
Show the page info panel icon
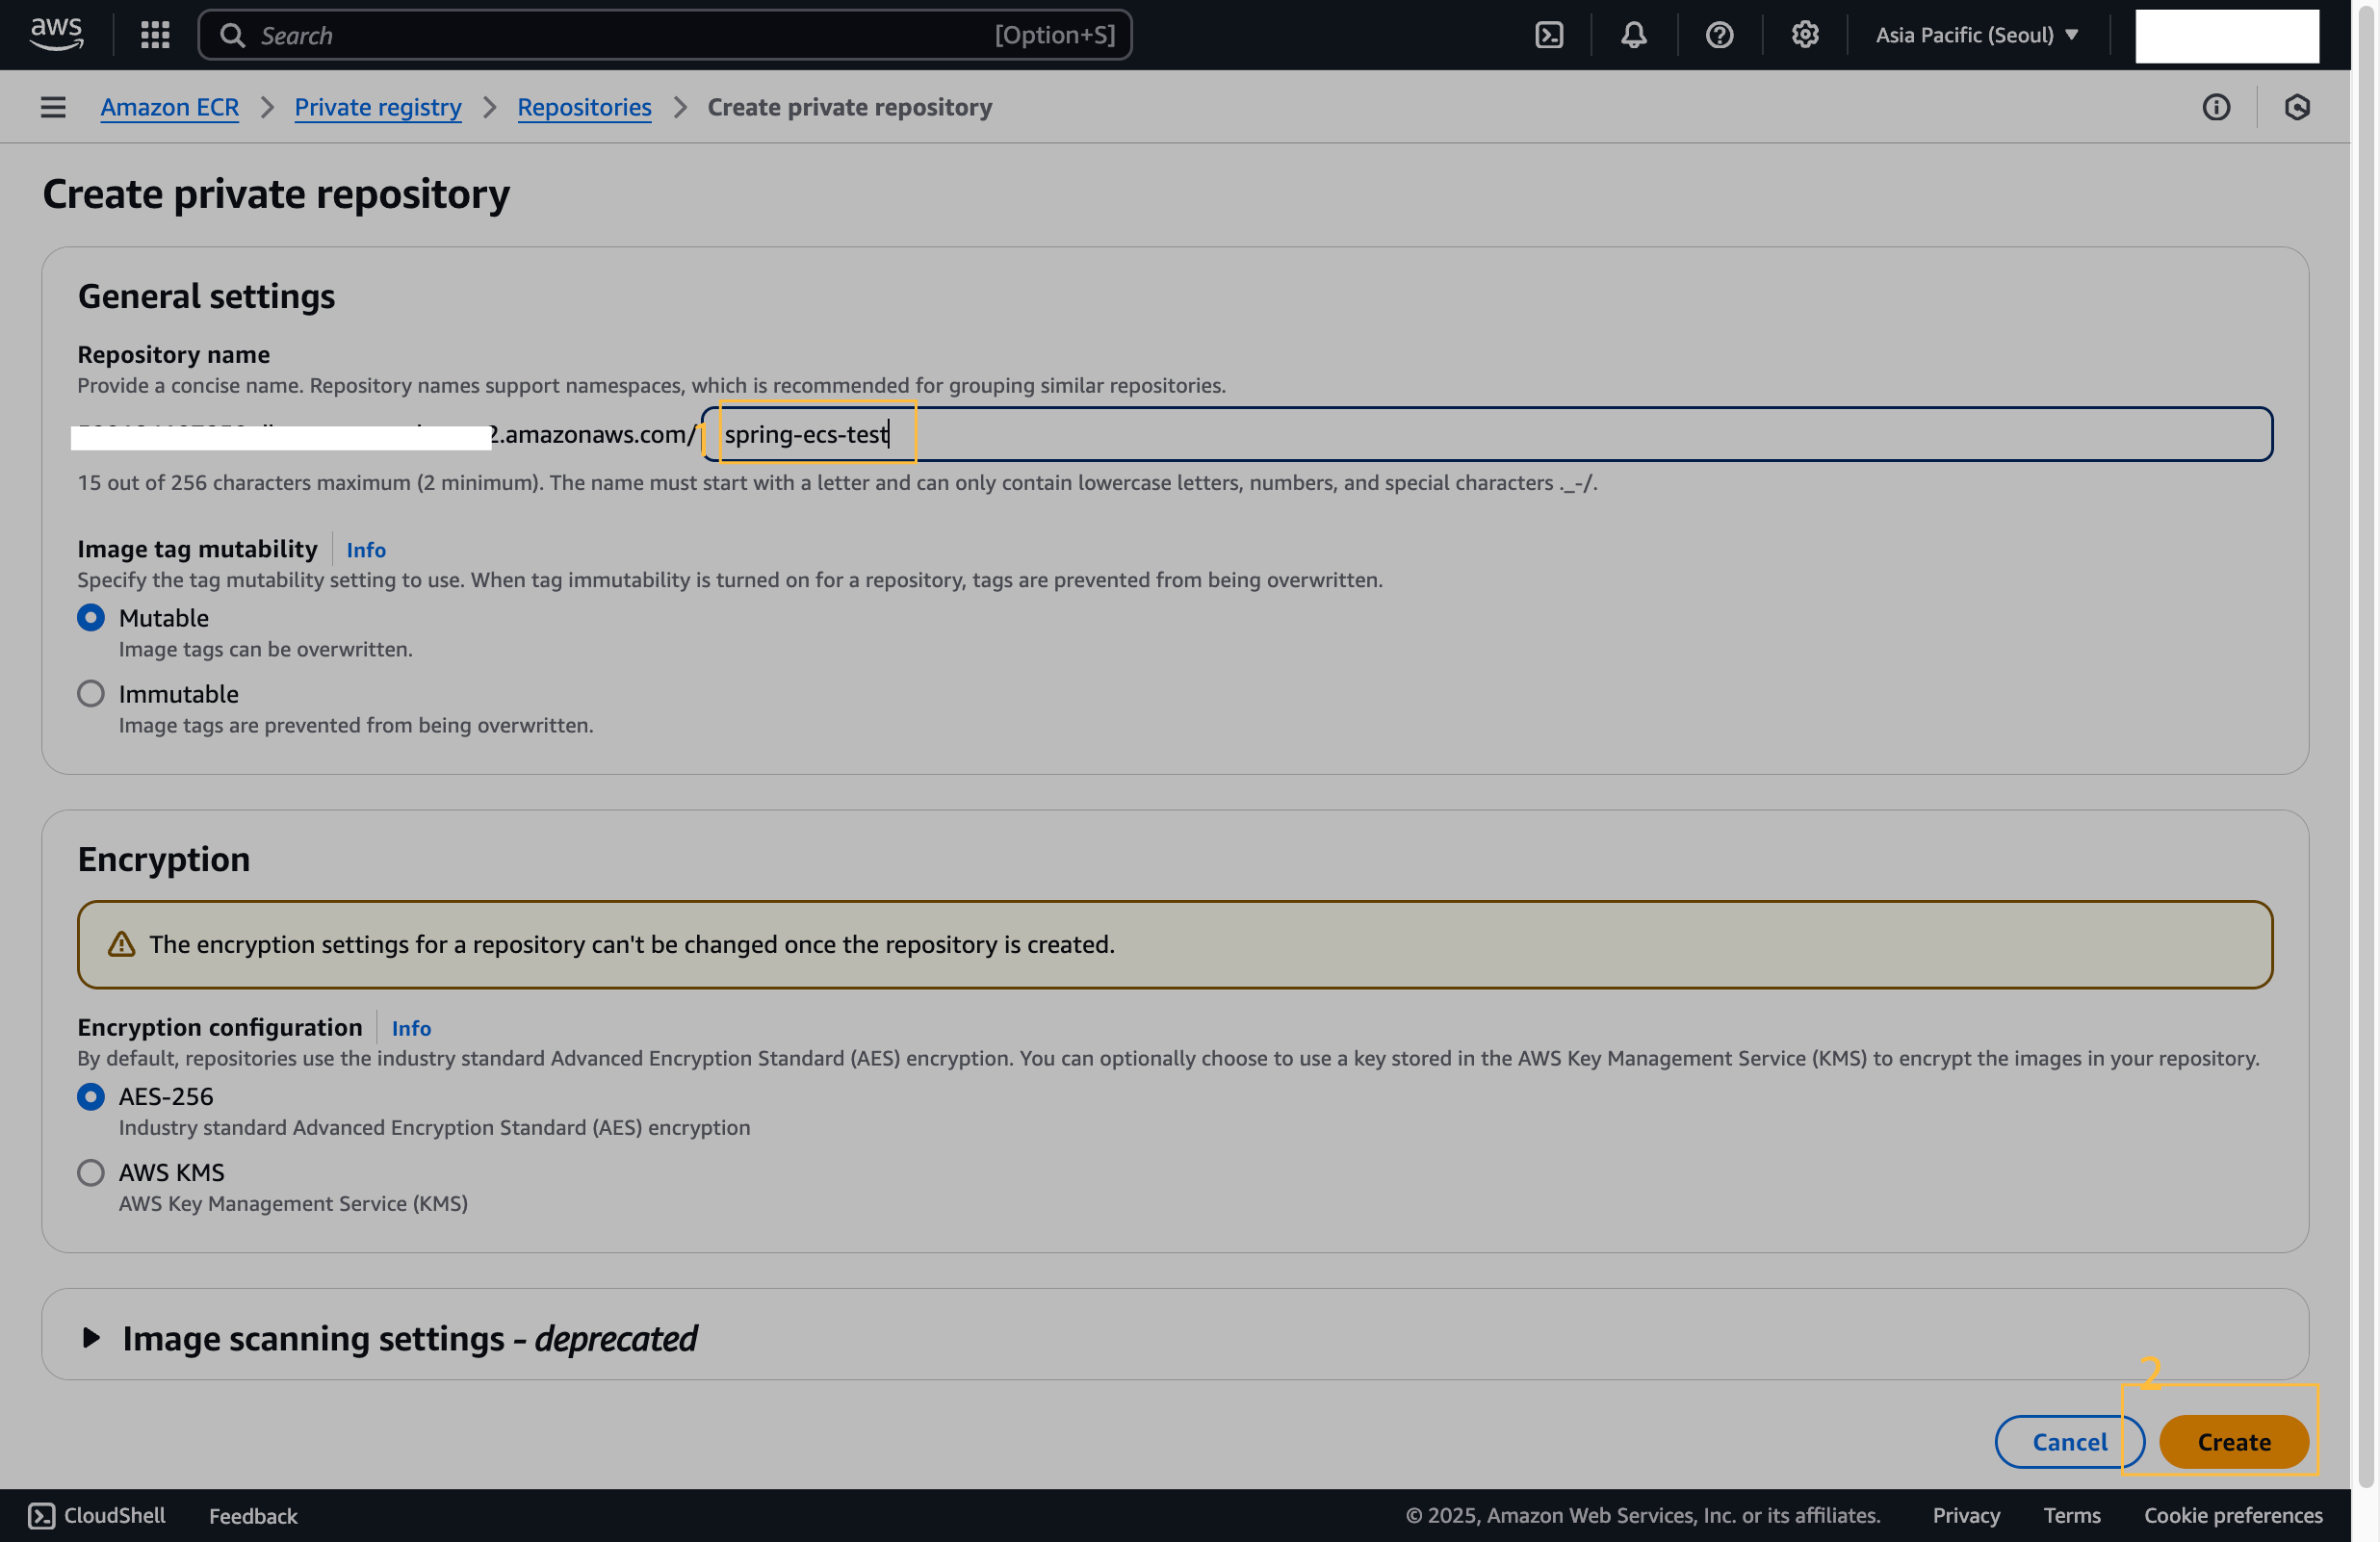(2217, 107)
